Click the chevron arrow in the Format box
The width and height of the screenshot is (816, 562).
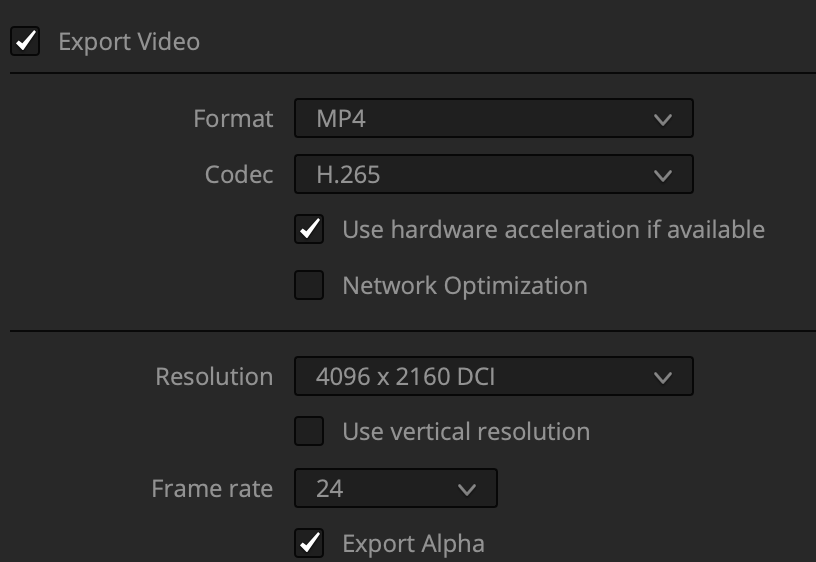point(662,120)
